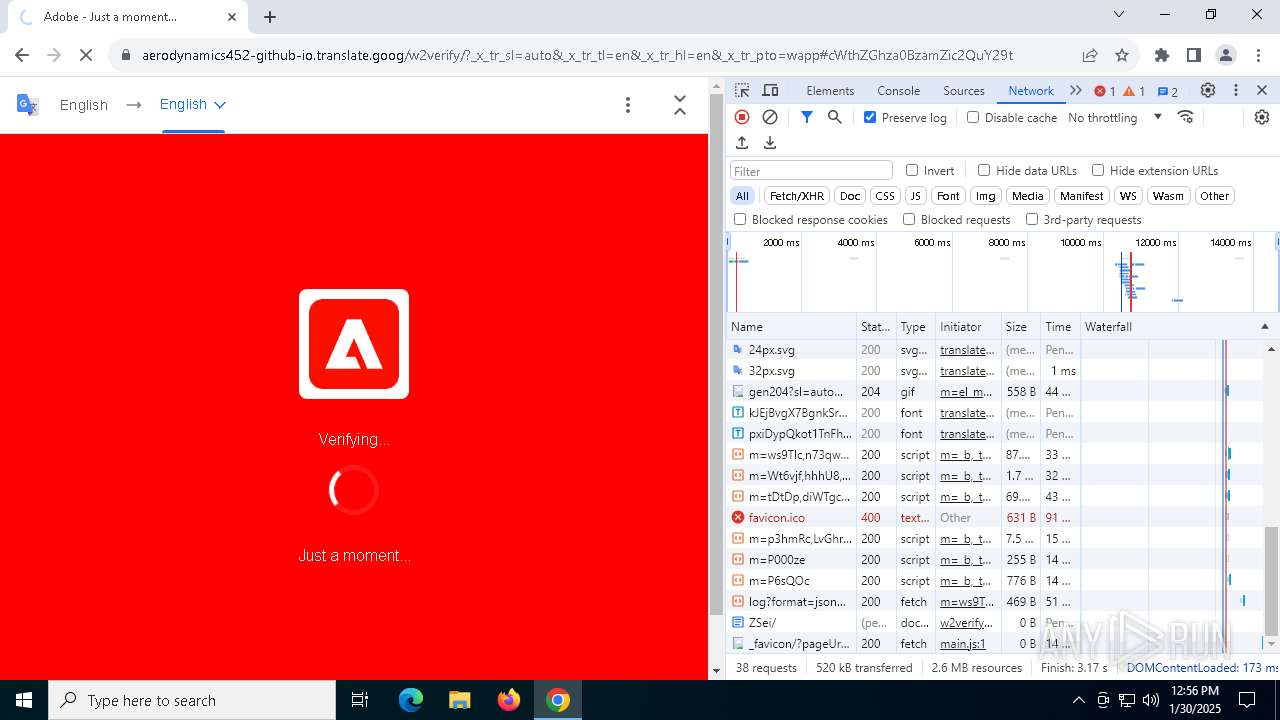Filter requests by Media
The image size is (1280, 720).
pyautogui.click(x=1027, y=196)
